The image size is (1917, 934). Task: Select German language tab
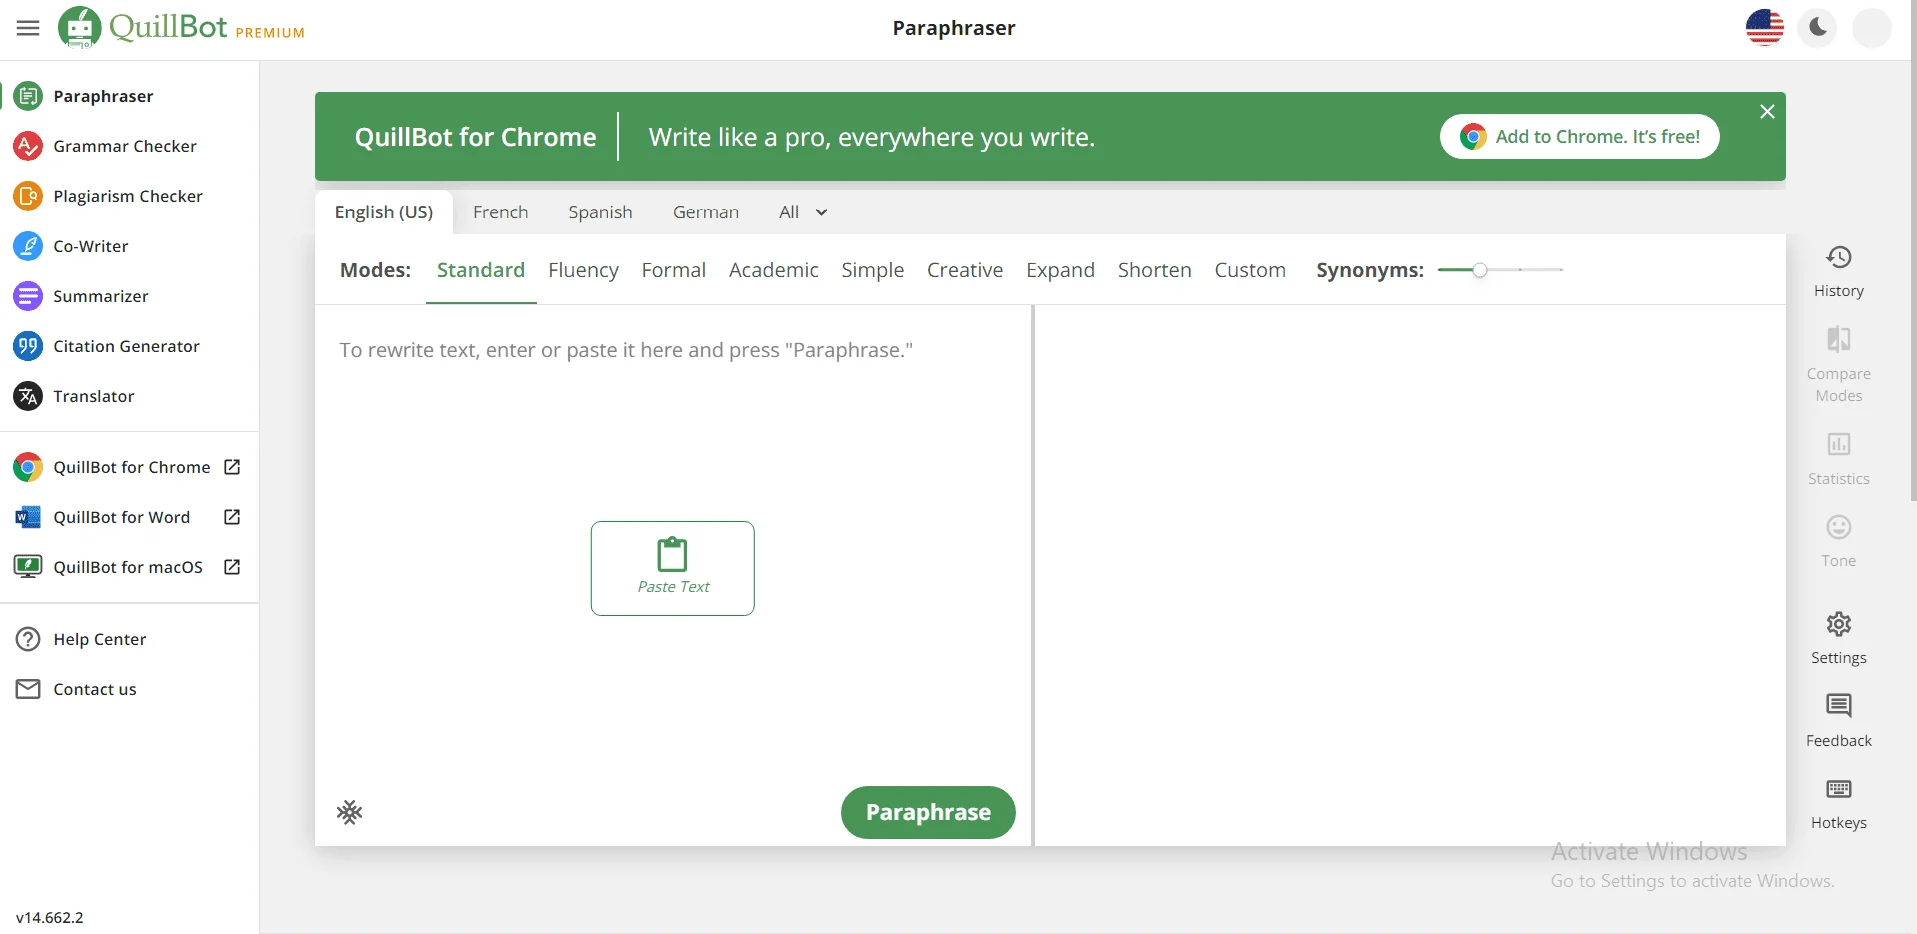point(706,212)
